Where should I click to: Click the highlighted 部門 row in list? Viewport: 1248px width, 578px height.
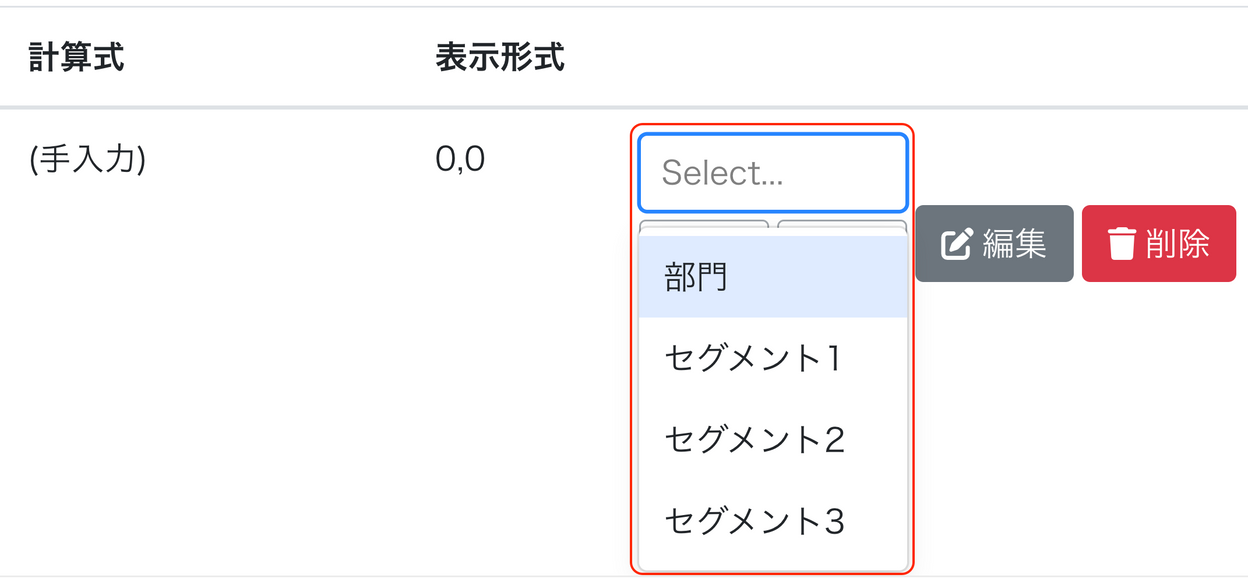click(773, 277)
